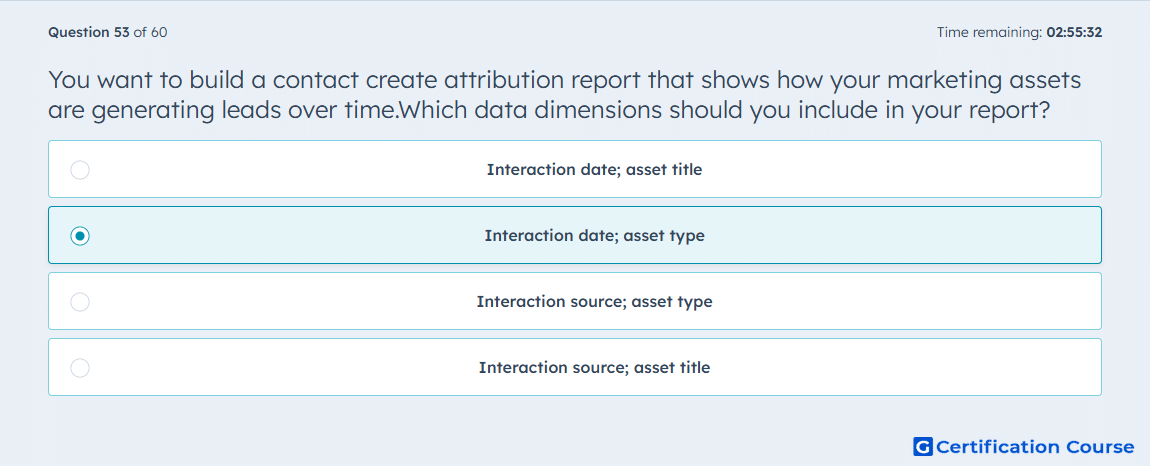1150x466 pixels.
Task: Click the 'Interaction source; asset title' answer text
Action: (x=594, y=368)
